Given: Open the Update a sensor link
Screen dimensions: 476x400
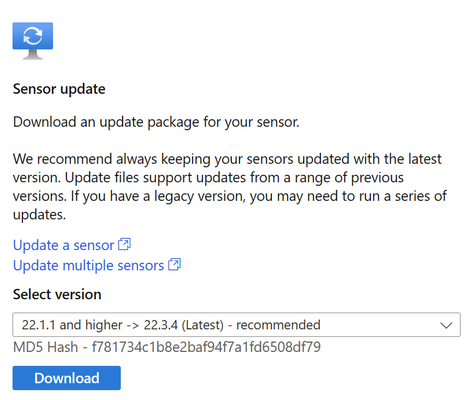Looking at the screenshot, I should [63, 245].
